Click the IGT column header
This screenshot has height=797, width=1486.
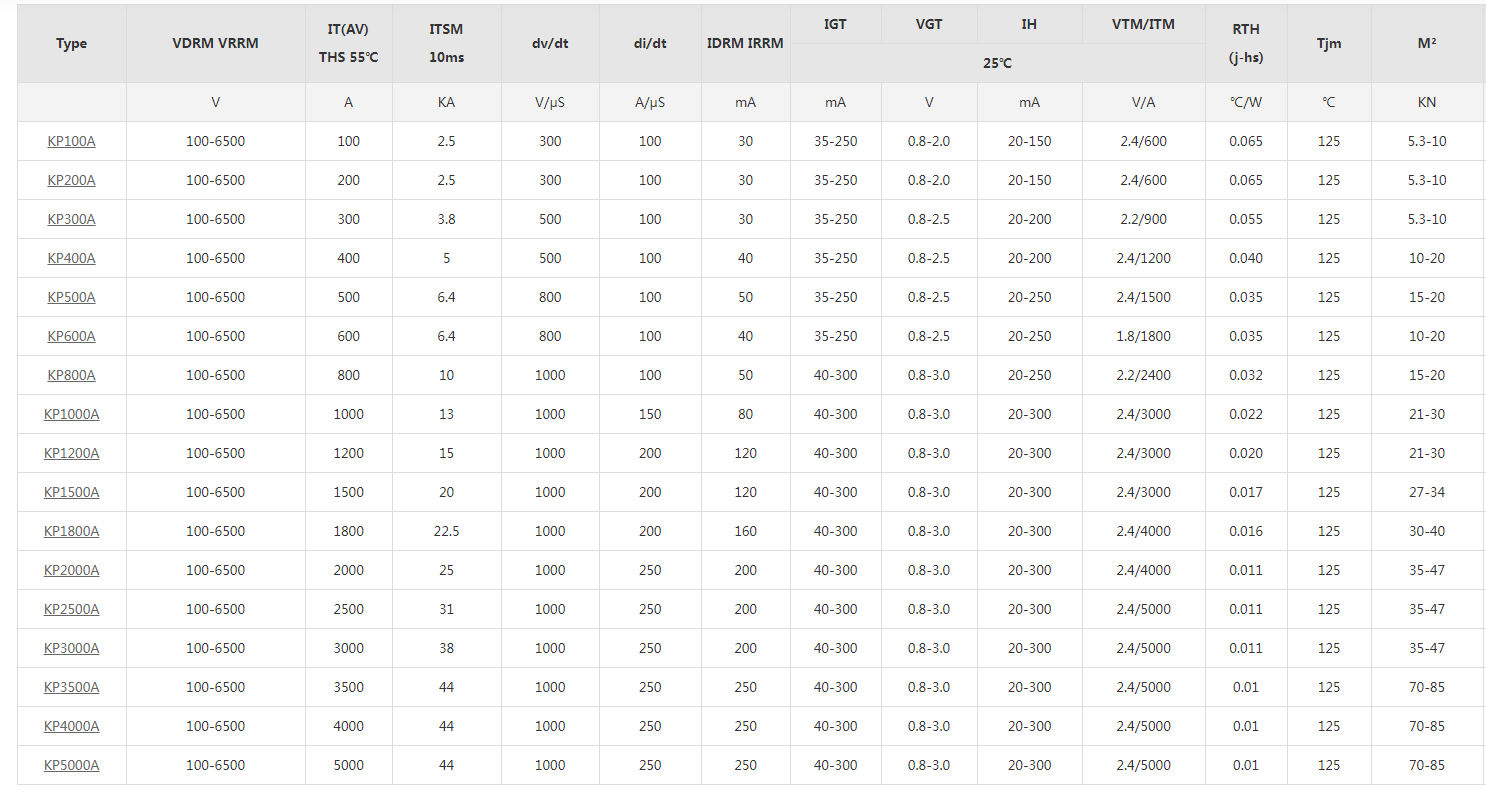point(835,24)
